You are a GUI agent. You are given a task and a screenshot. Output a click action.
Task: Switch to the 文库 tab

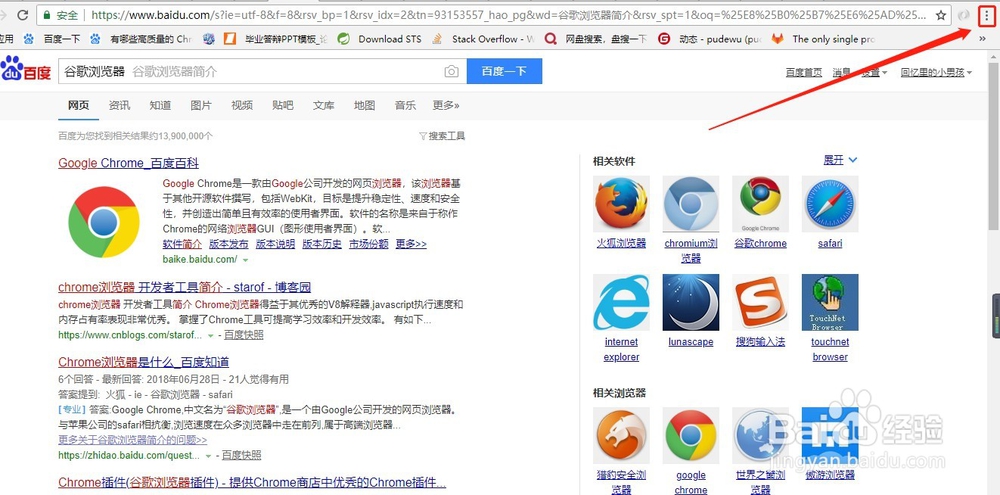[x=323, y=105]
